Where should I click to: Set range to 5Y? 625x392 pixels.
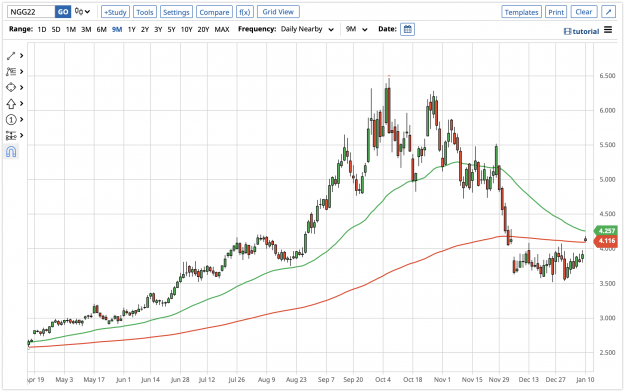click(x=171, y=29)
